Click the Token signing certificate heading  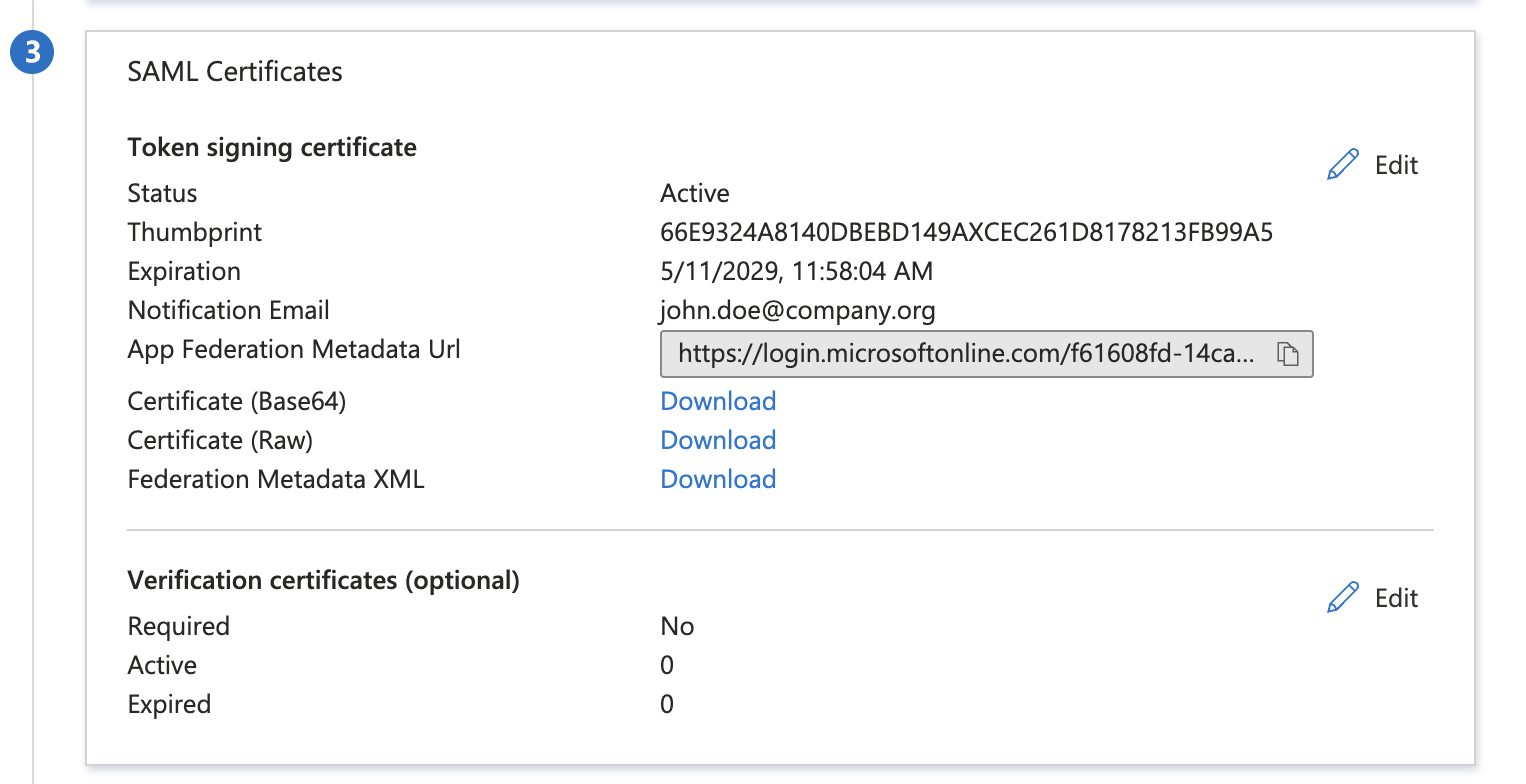tap(272, 148)
